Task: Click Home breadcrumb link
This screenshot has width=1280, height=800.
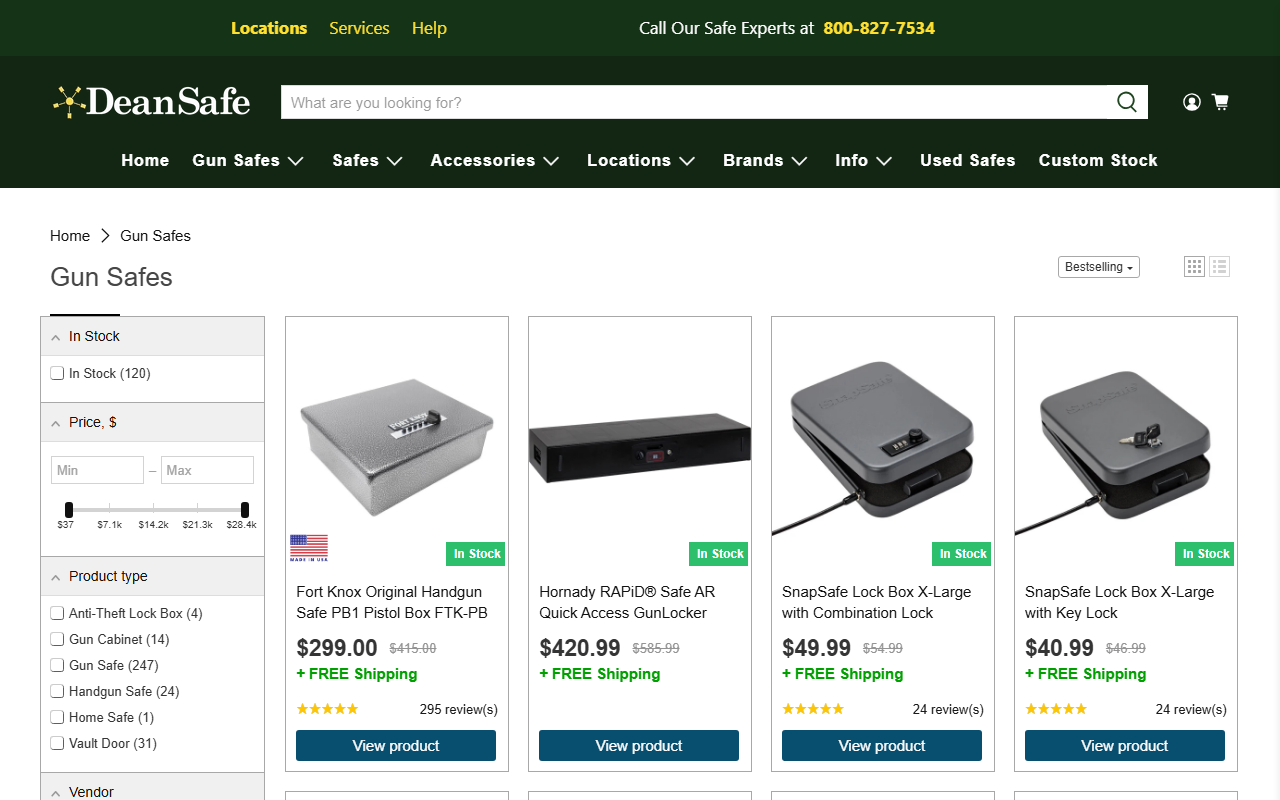Action: tap(70, 236)
